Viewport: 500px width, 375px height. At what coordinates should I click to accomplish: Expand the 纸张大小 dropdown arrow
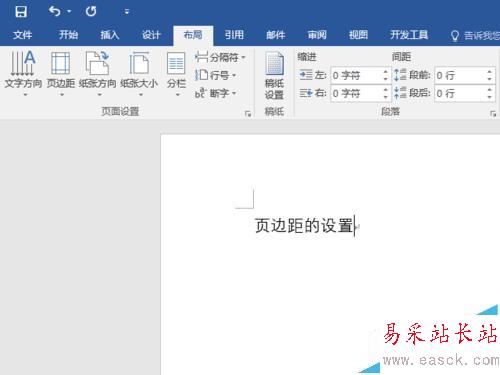pyautogui.click(x=141, y=95)
